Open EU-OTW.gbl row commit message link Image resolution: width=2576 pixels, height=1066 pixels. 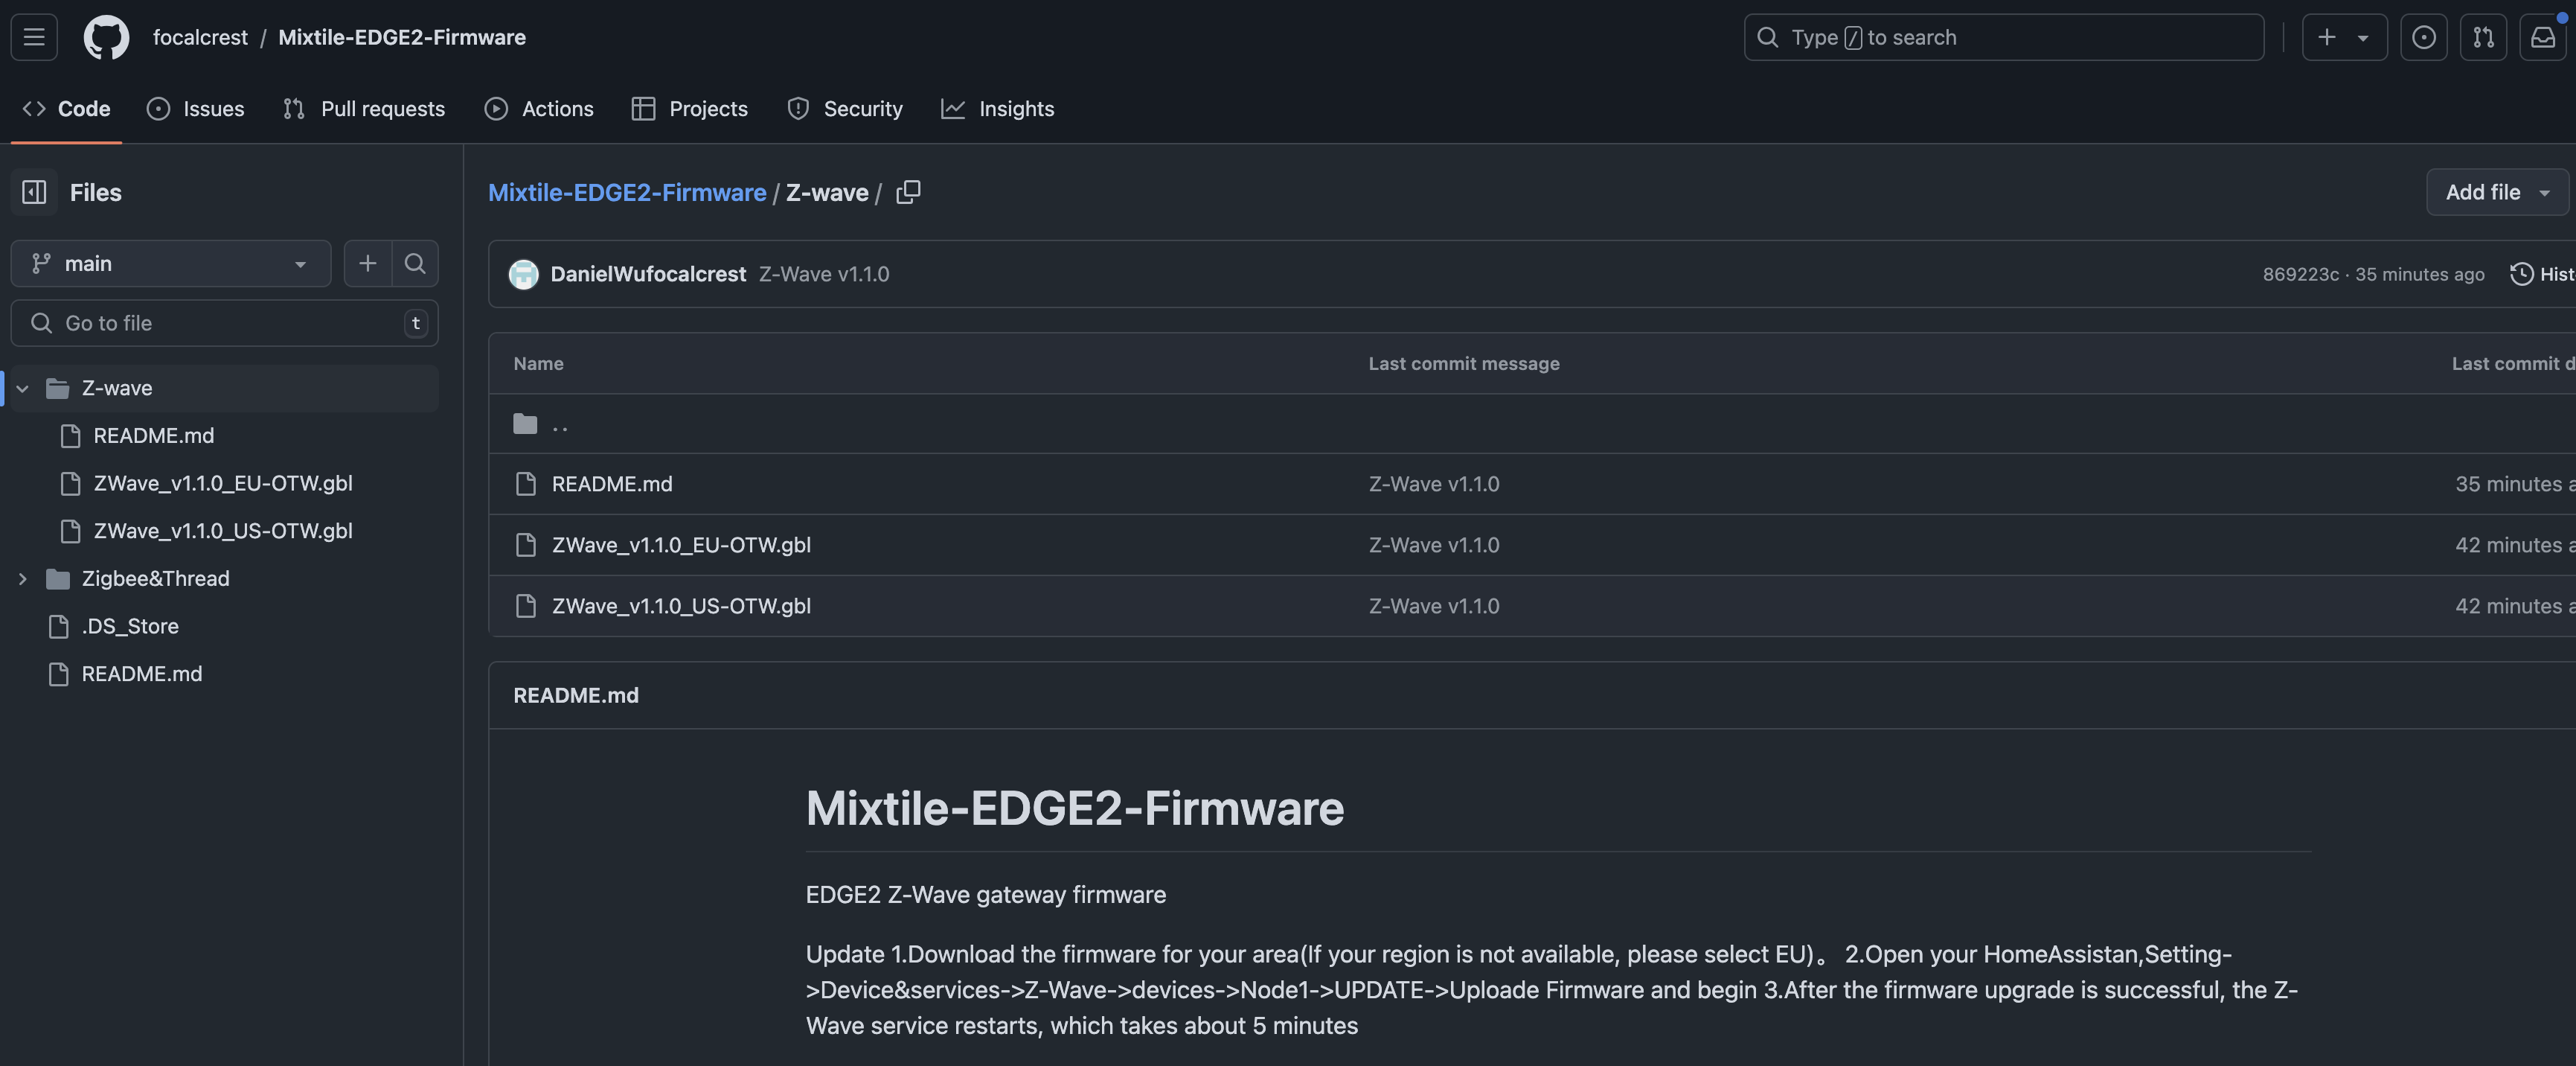coord(1433,545)
